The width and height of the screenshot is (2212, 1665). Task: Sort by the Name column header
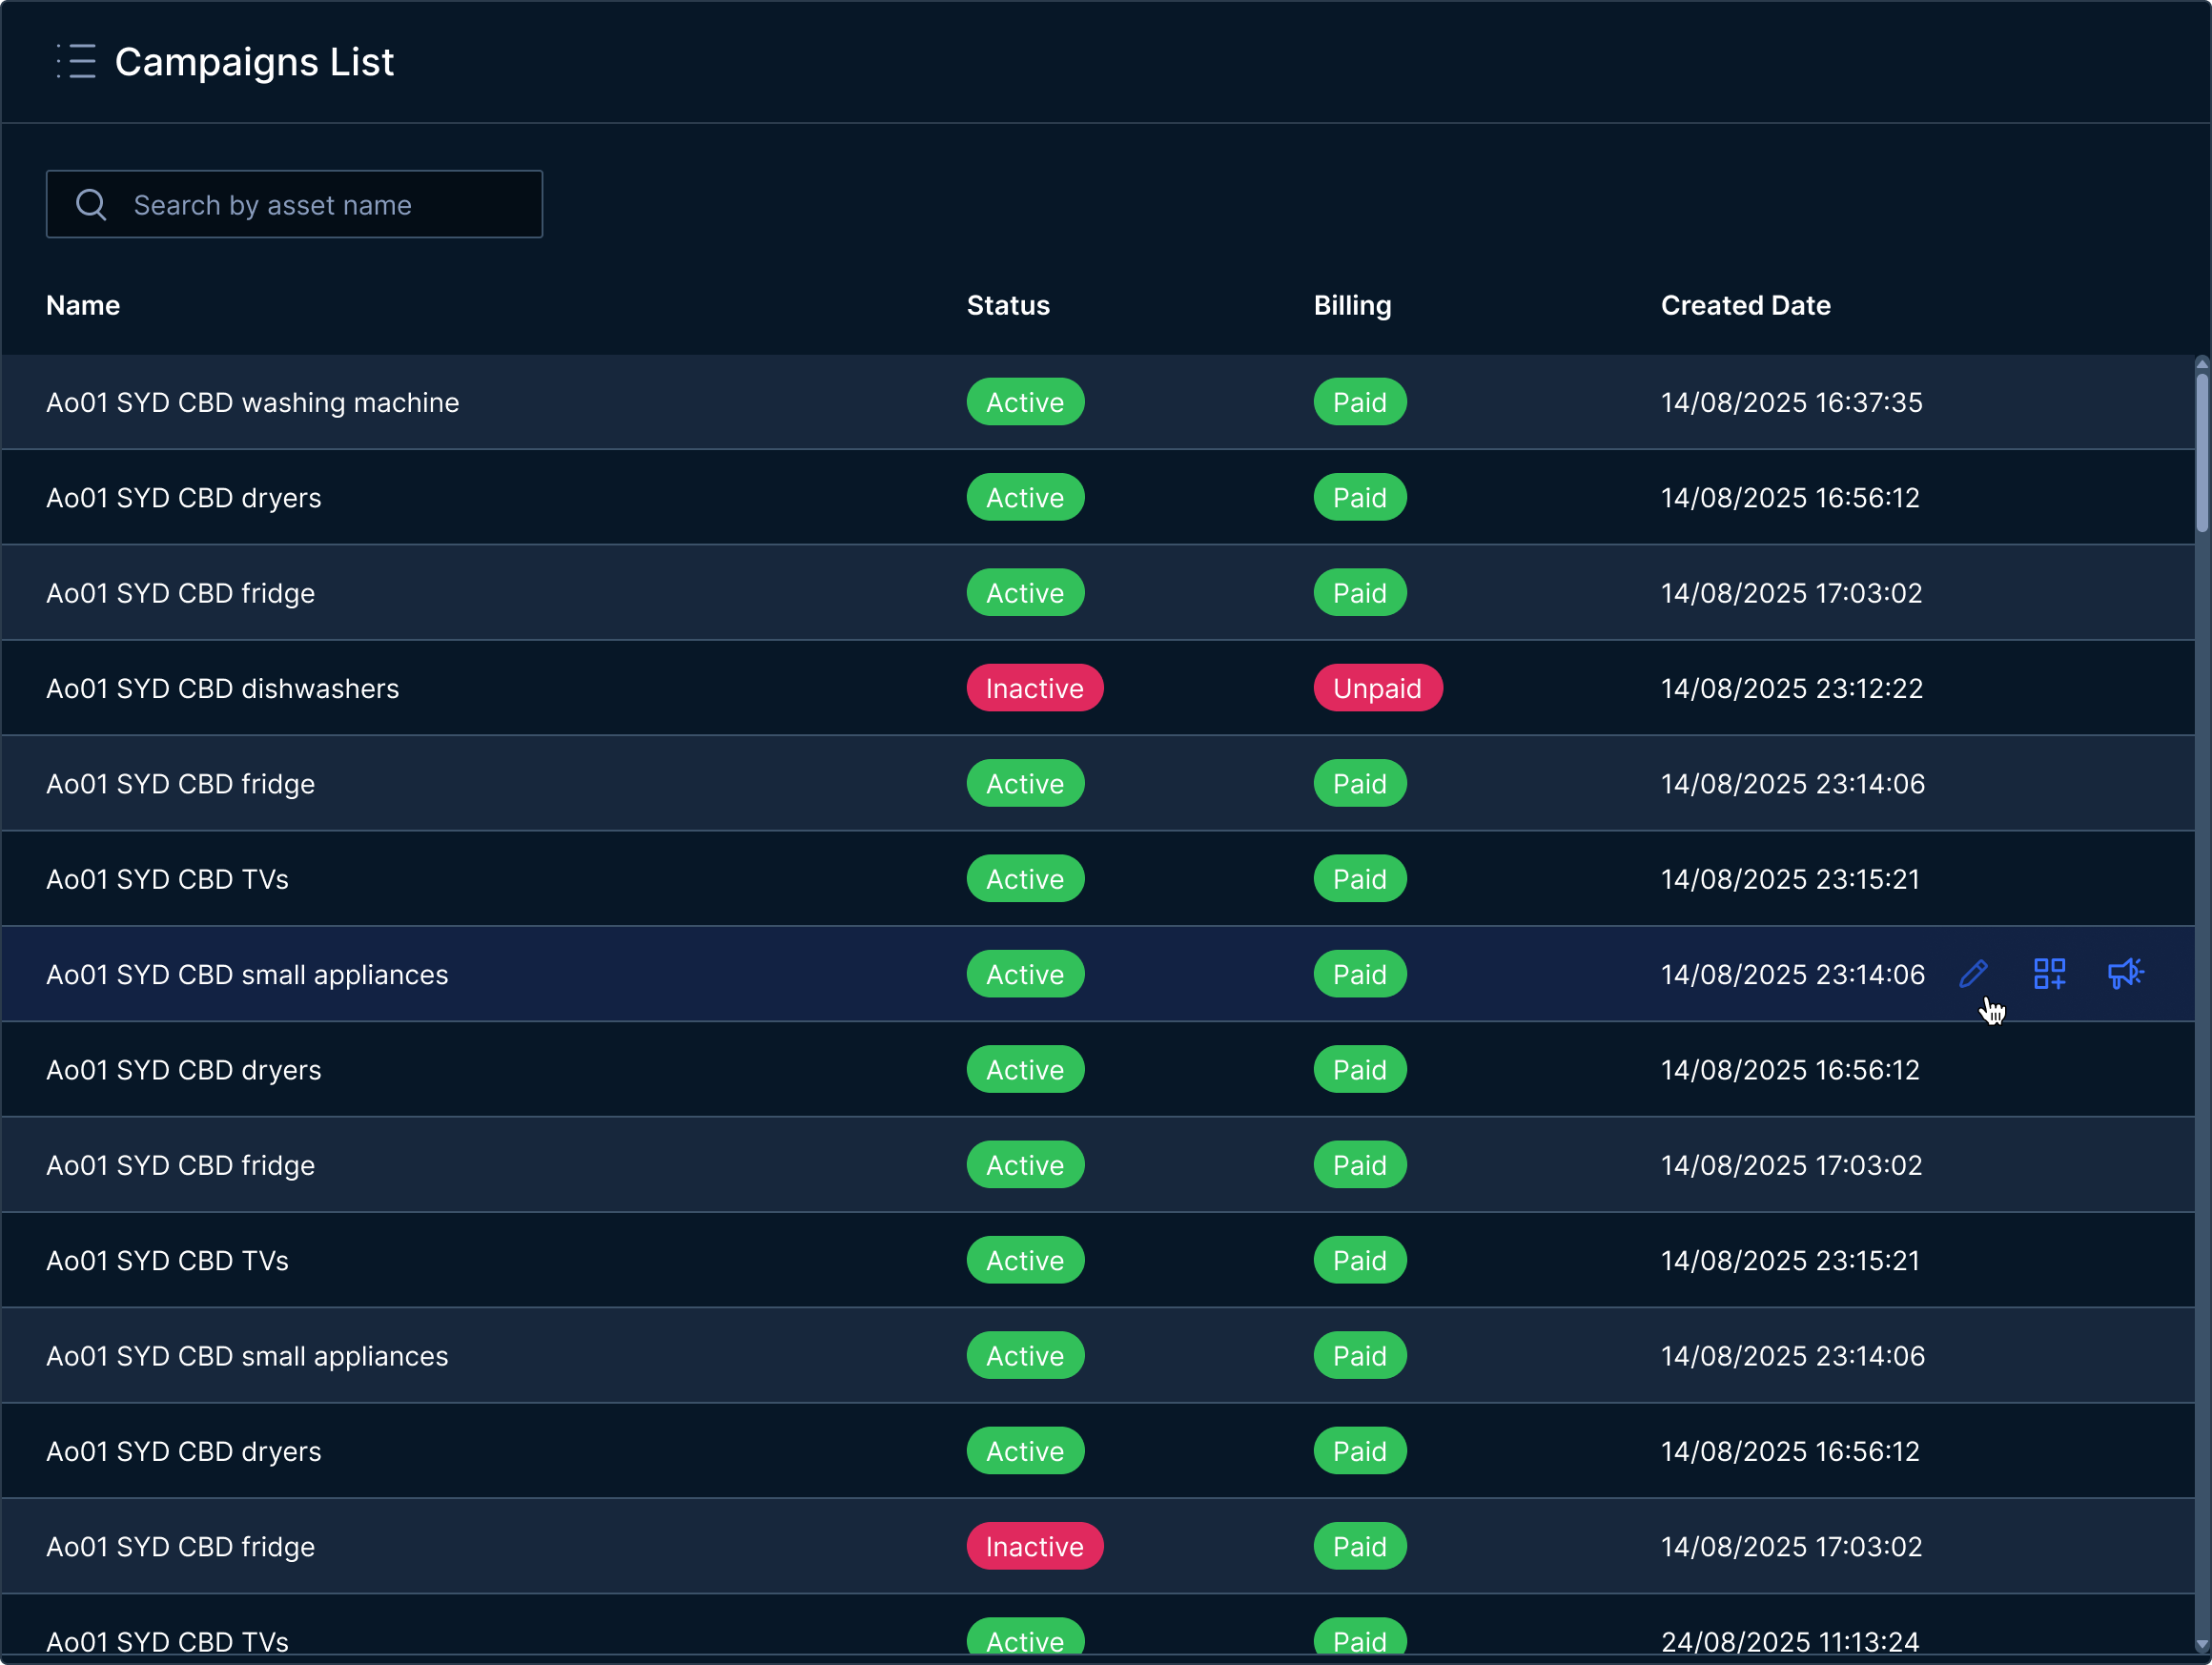coord(83,305)
